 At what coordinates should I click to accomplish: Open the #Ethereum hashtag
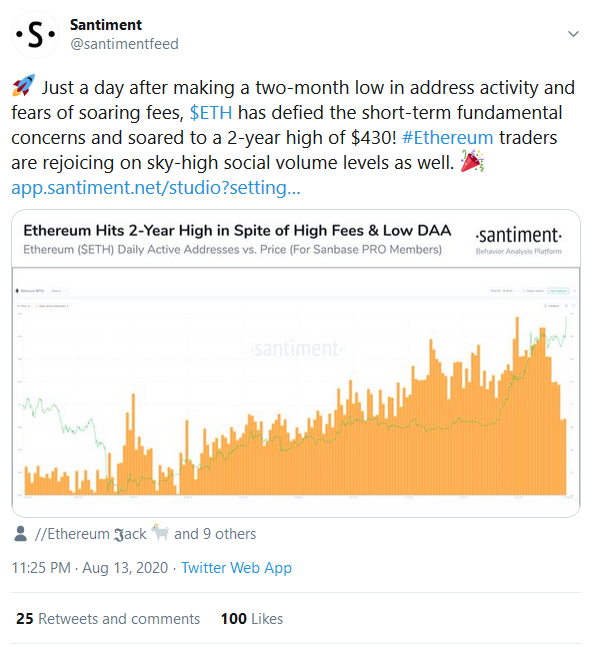447,138
